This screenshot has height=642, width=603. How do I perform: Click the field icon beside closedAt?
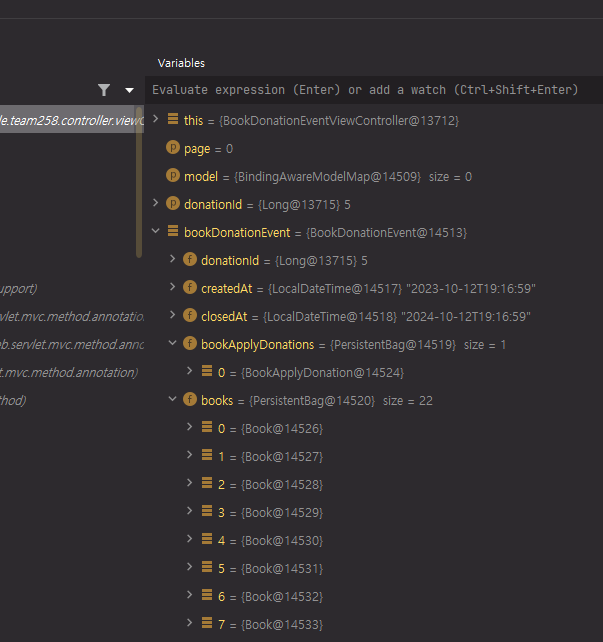(x=190, y=315)
